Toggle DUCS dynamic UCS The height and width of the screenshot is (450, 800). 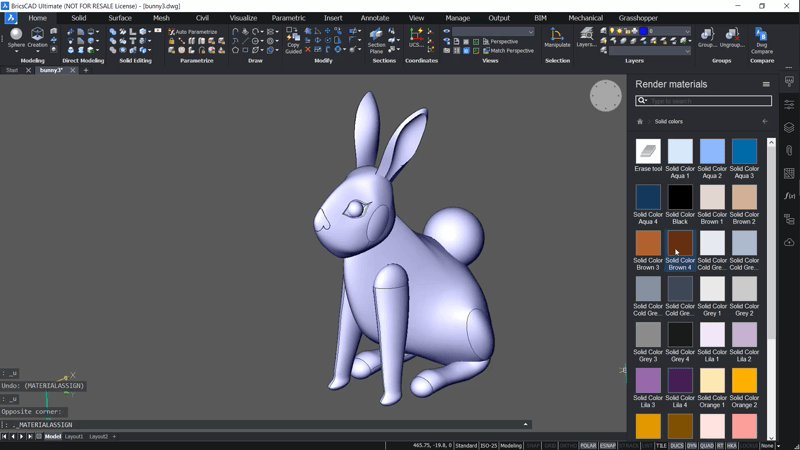pos(677,445)
